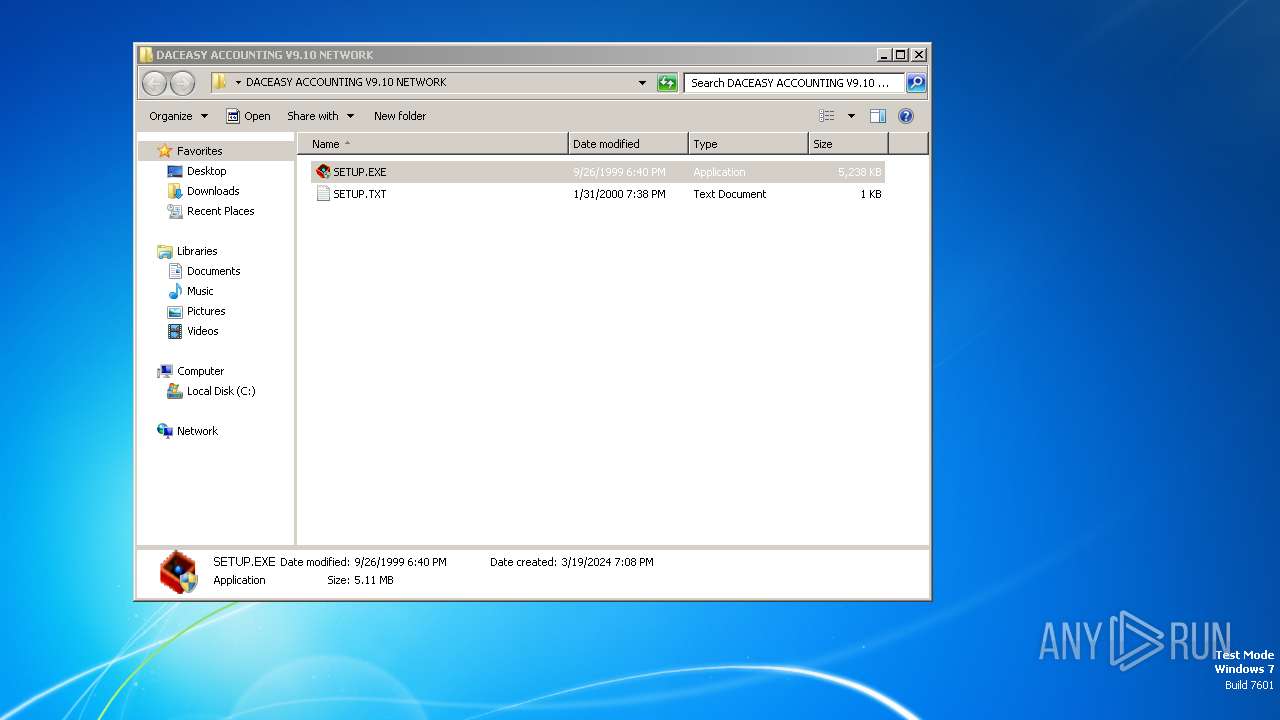Screen dimensions: 1280x720
Task: Click the Network icon in sidebar
Action: (x=165, y=431)
